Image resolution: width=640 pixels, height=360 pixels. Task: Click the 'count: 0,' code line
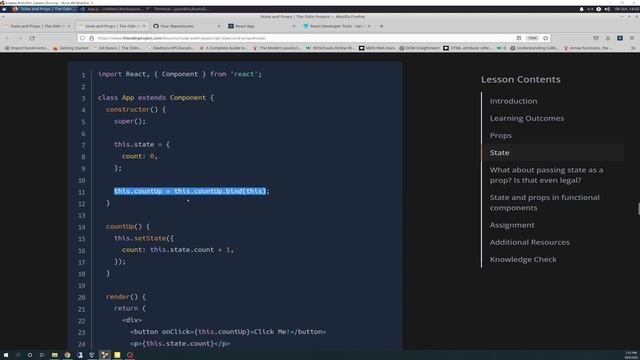click(x=140, y=156)
